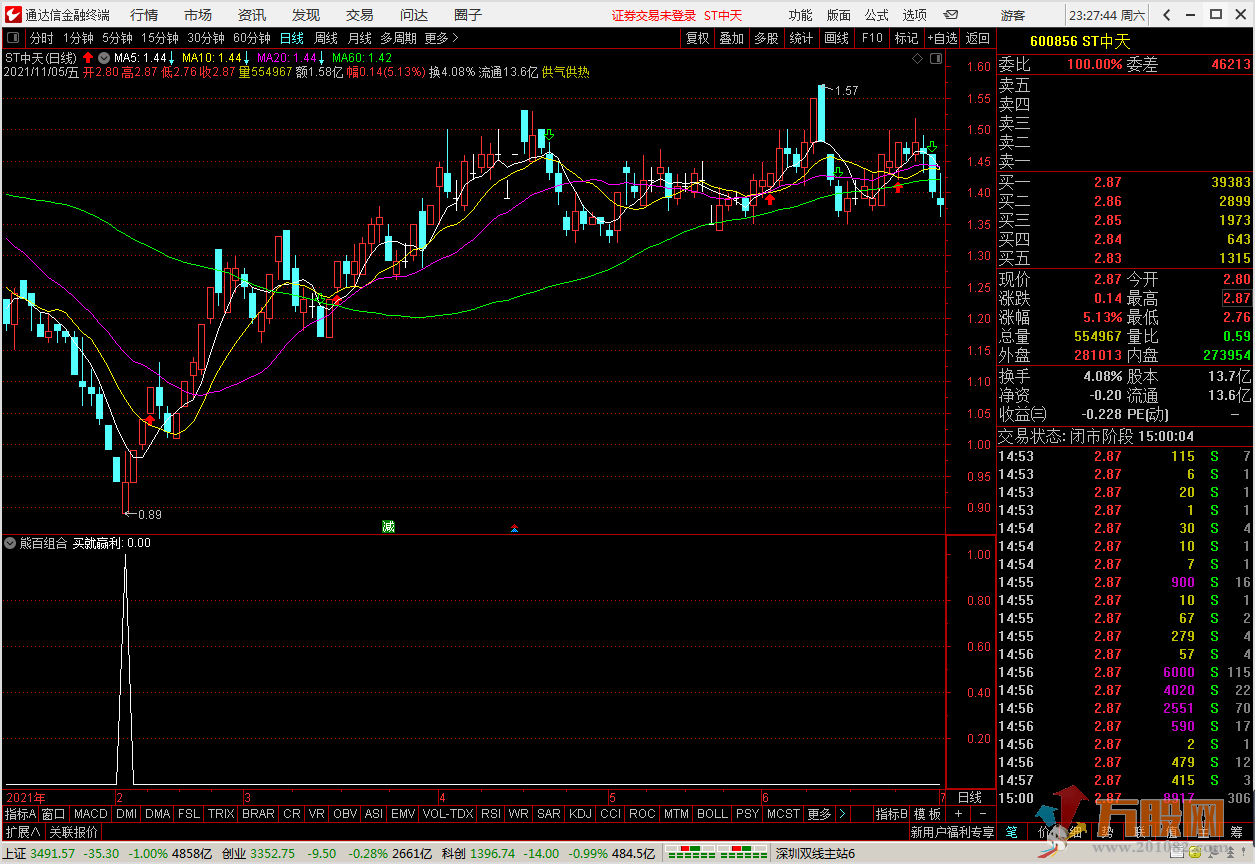Click the 复权 button

tap(697, 38)
